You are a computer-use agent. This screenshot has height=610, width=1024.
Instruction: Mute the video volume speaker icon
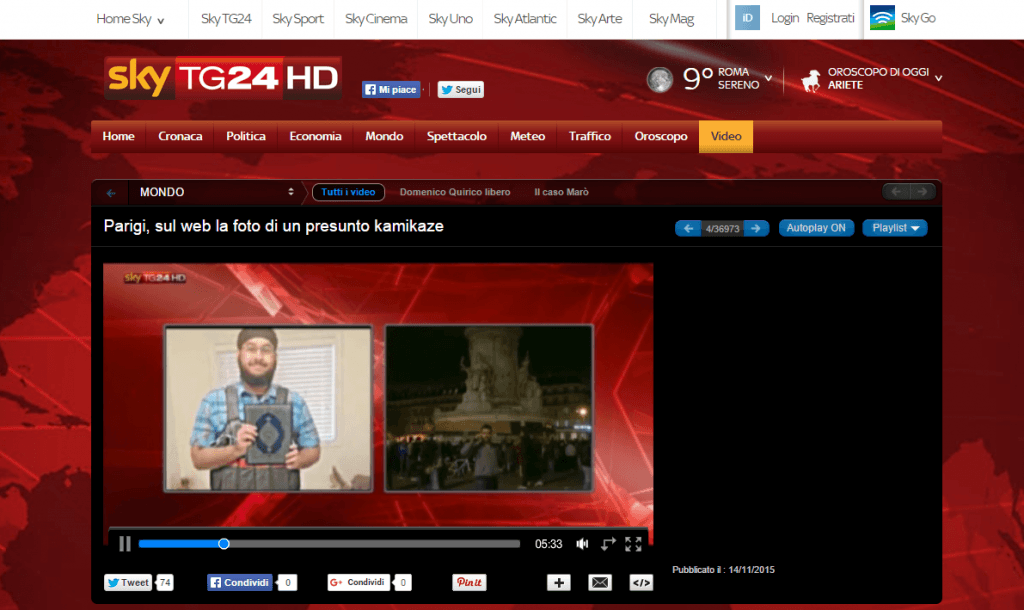(x=582, y=544)
